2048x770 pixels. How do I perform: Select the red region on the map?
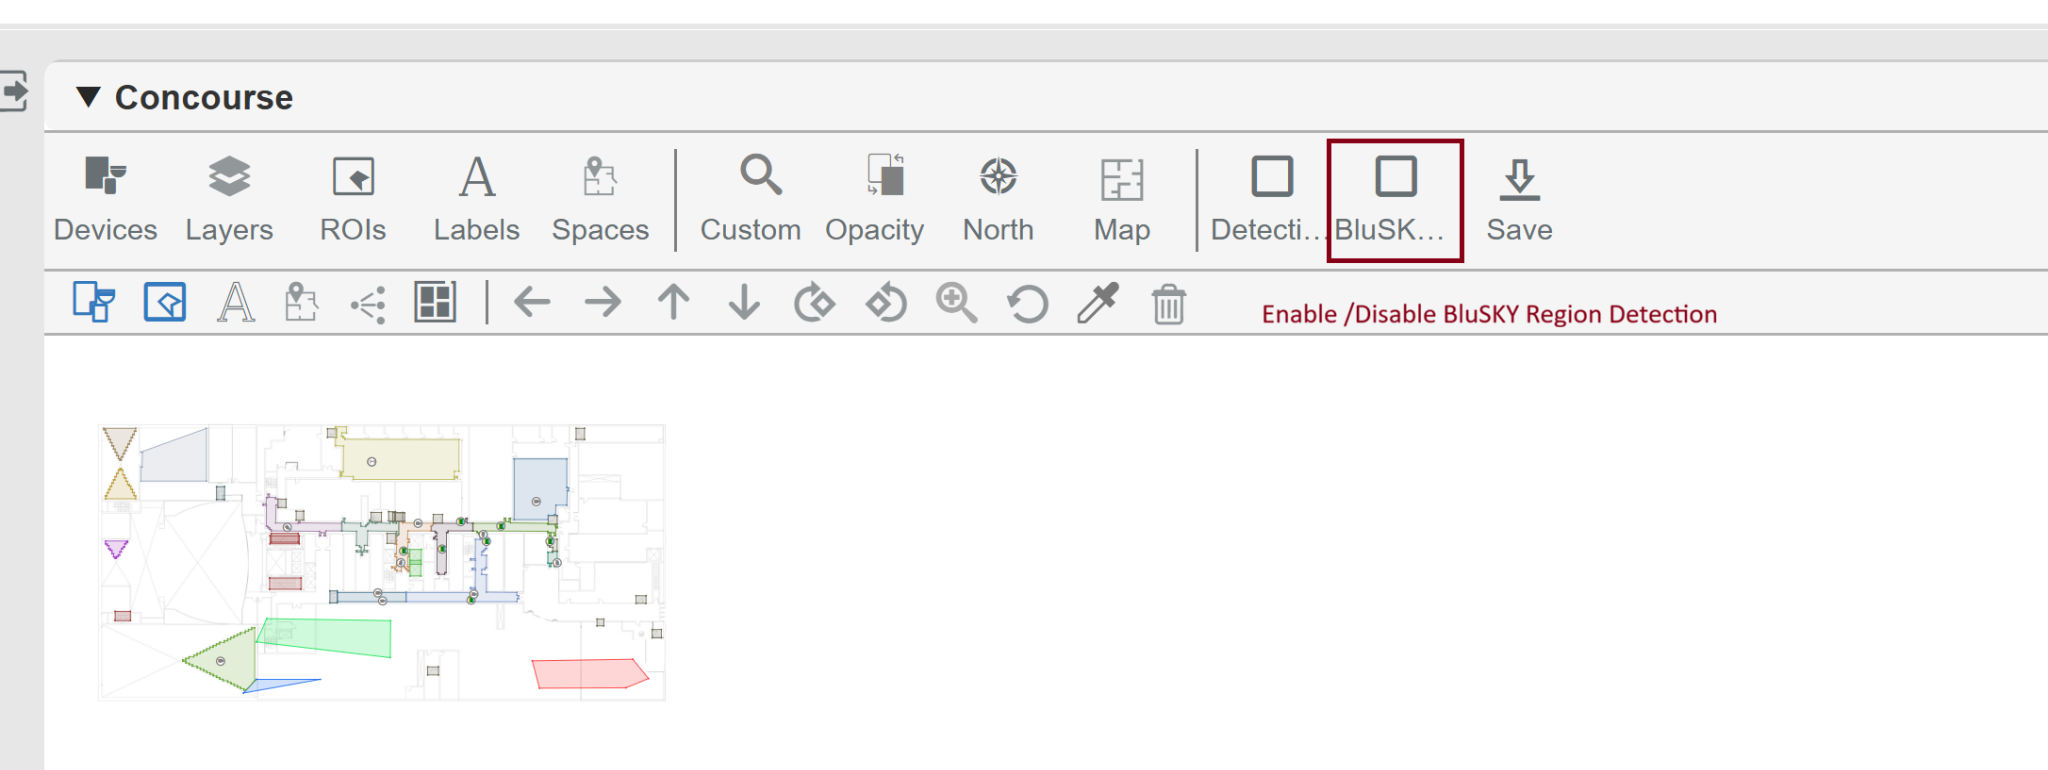[589, 673]
